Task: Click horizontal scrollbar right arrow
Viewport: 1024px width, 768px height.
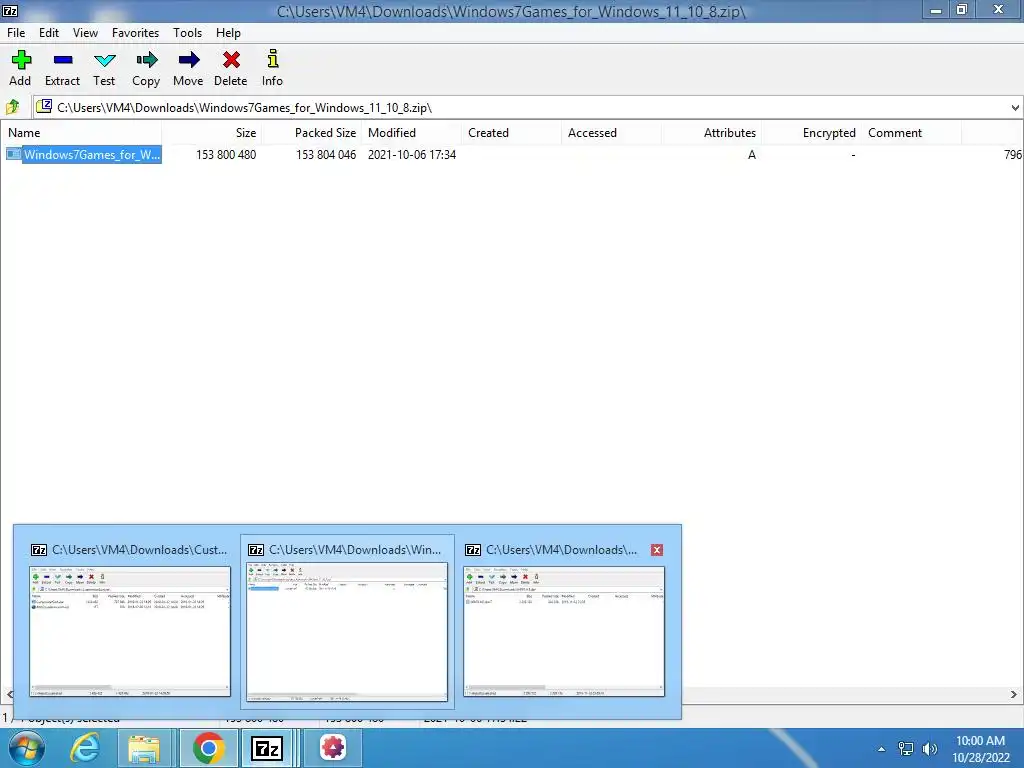Action: click(1014, 694)
